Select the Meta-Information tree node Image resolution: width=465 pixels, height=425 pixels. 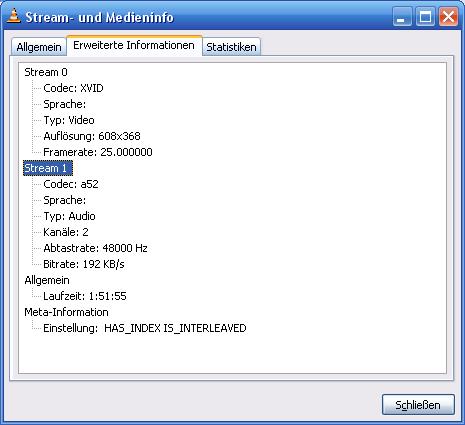[x=66, y=312]
